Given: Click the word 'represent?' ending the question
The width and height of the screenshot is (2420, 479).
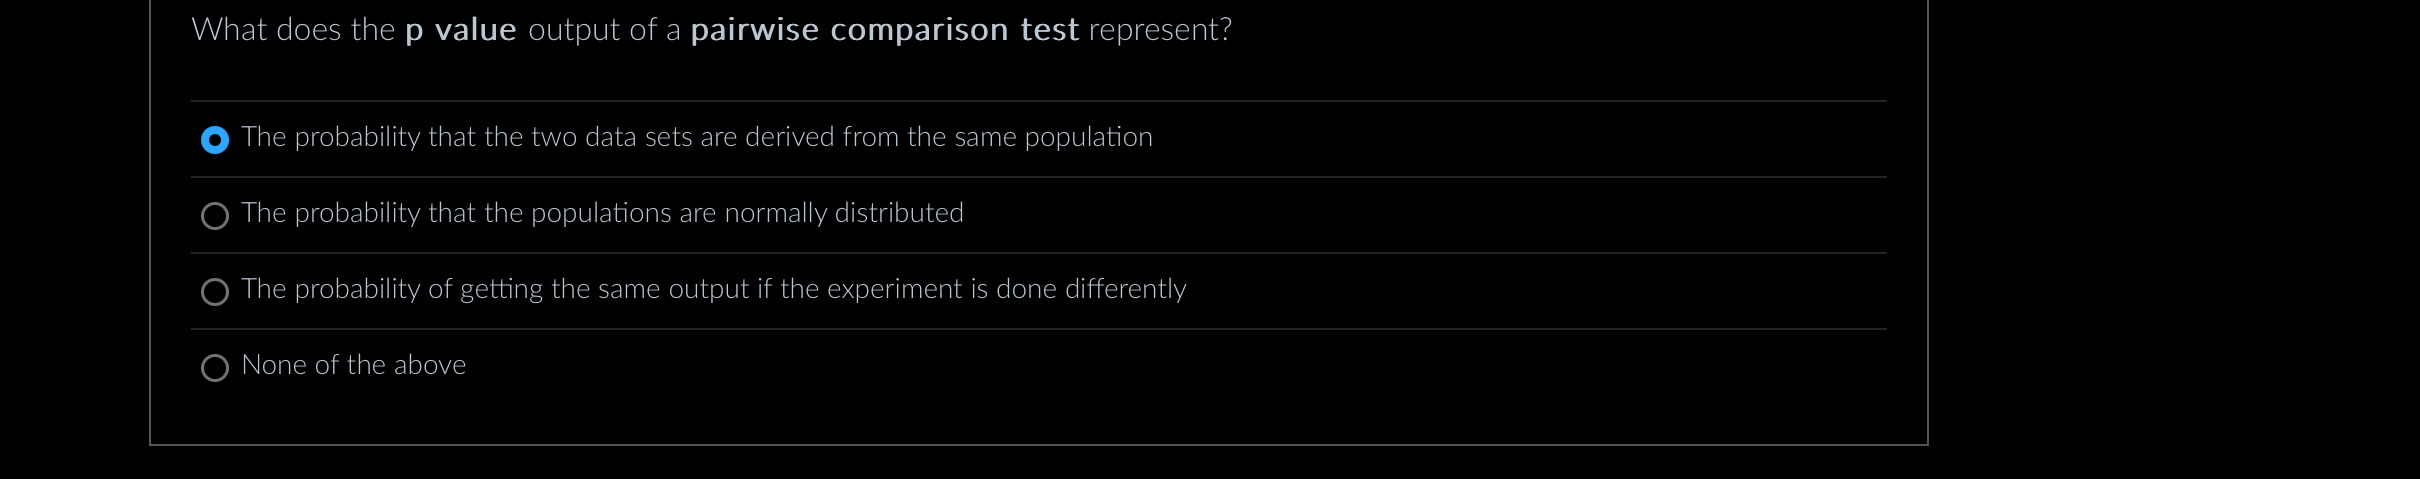Looking at the screenshot, I should click(x=1160, y=30).
